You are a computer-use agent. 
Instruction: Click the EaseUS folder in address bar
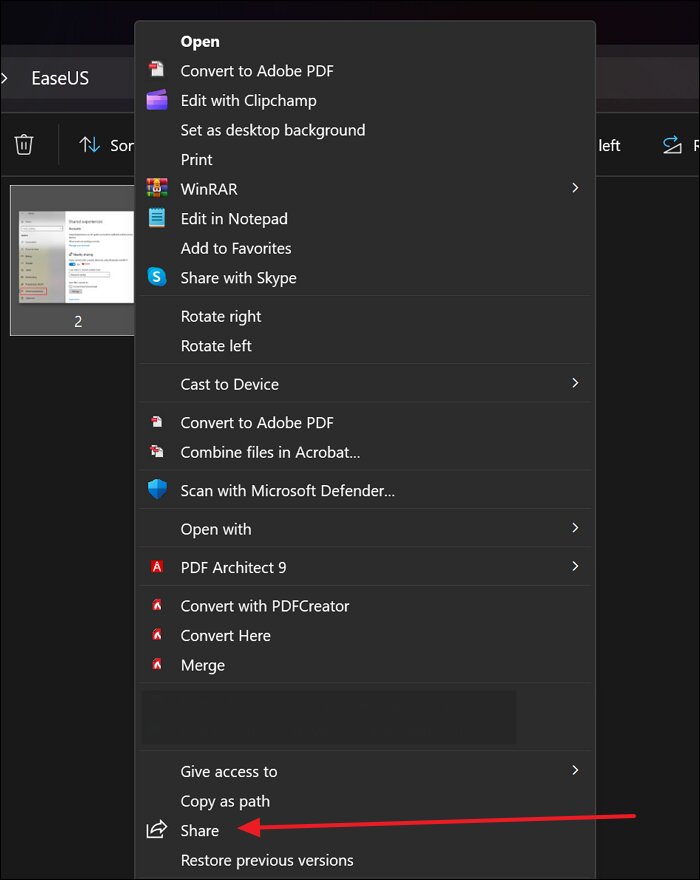tap(60, 77)
